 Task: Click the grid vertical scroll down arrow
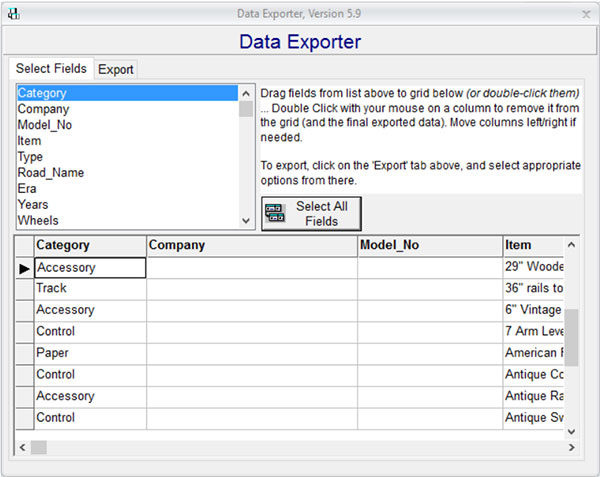[x=571, y=431]
